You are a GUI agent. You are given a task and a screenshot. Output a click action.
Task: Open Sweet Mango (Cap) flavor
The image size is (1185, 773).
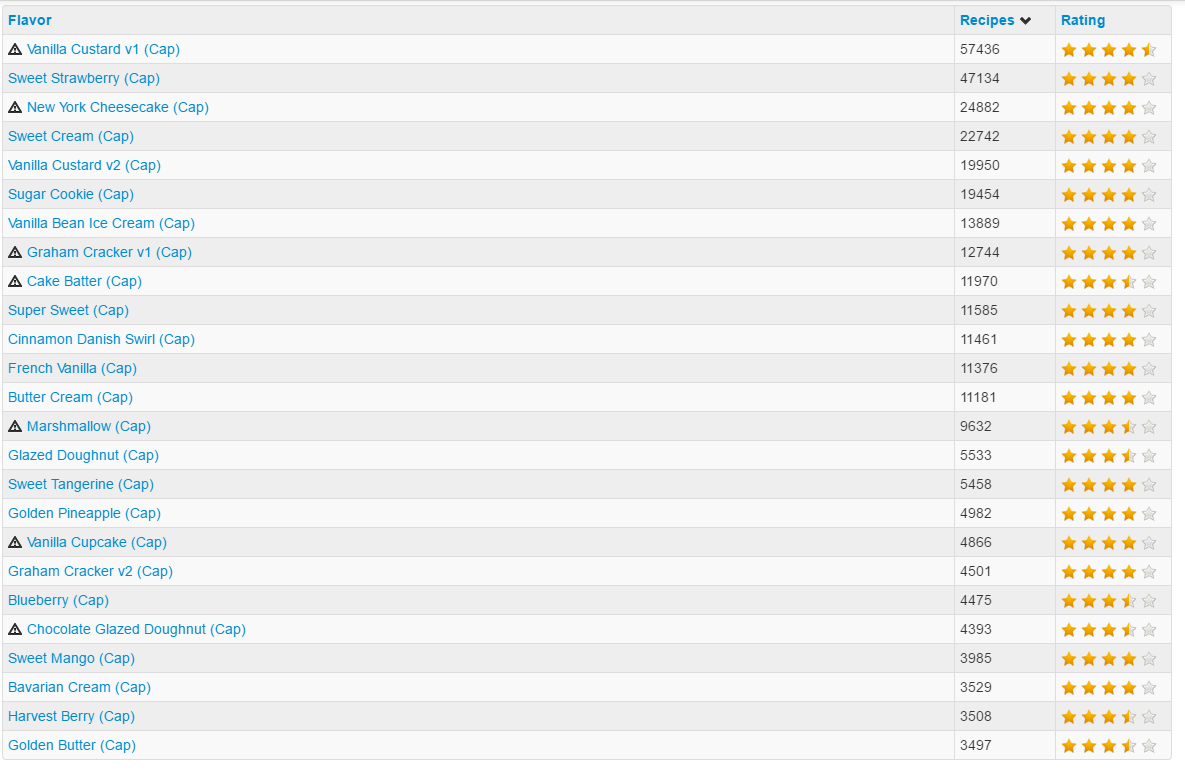point(71,658)
